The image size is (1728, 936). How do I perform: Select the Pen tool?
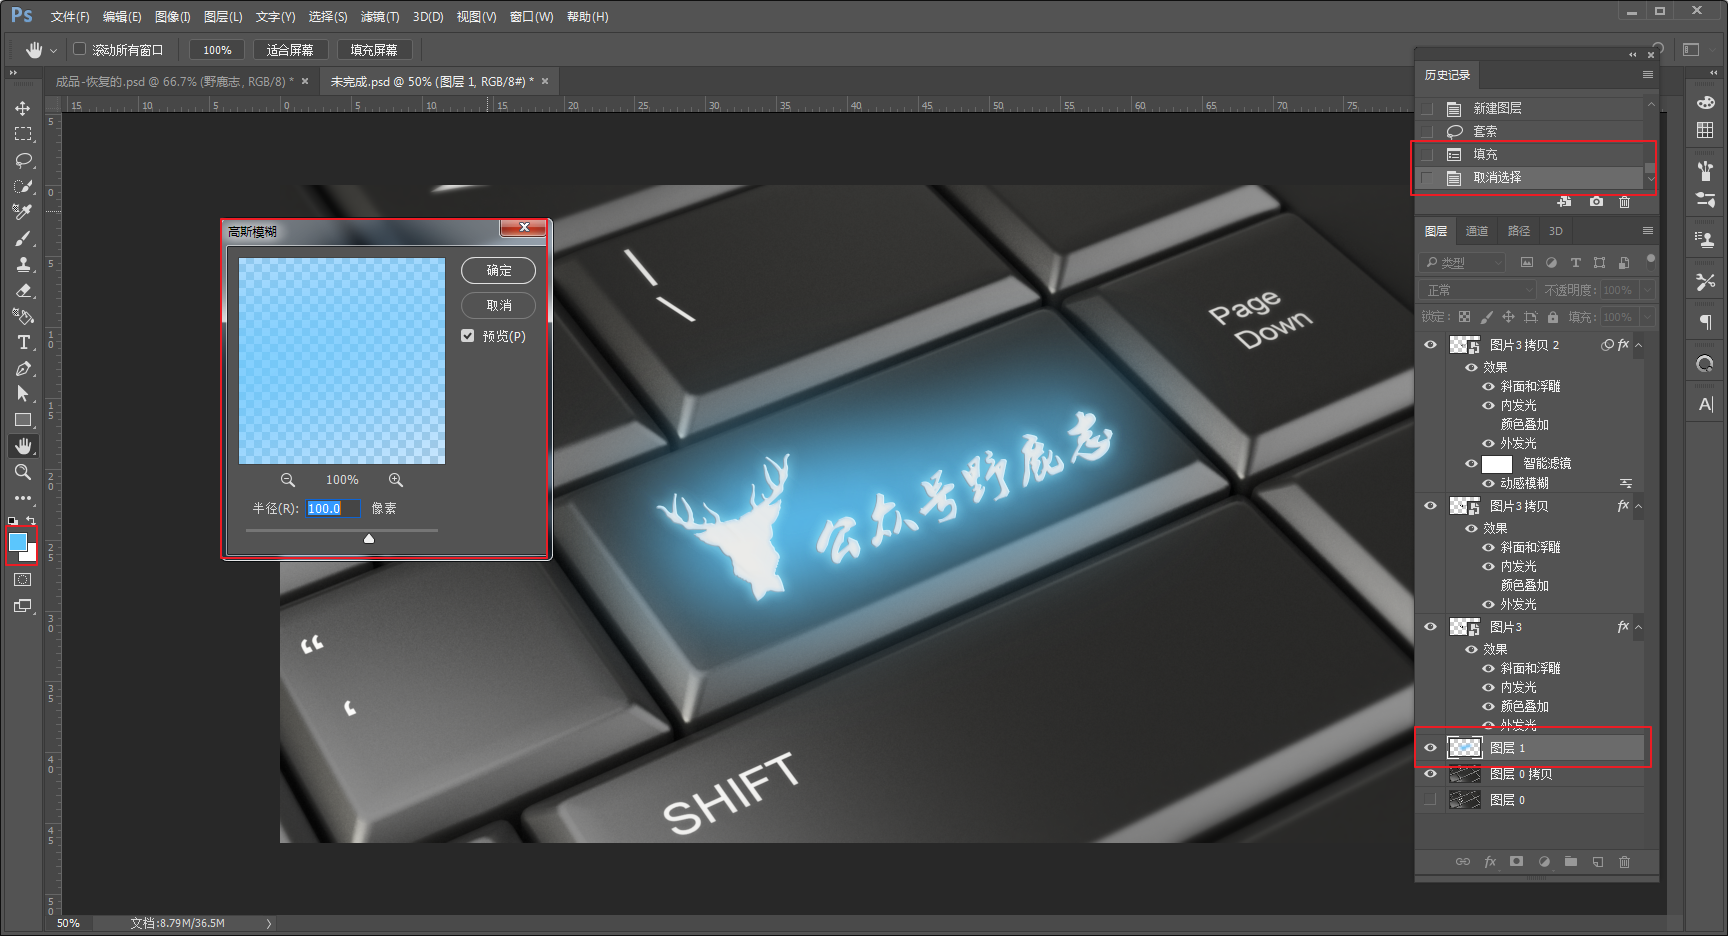(23, 368)
